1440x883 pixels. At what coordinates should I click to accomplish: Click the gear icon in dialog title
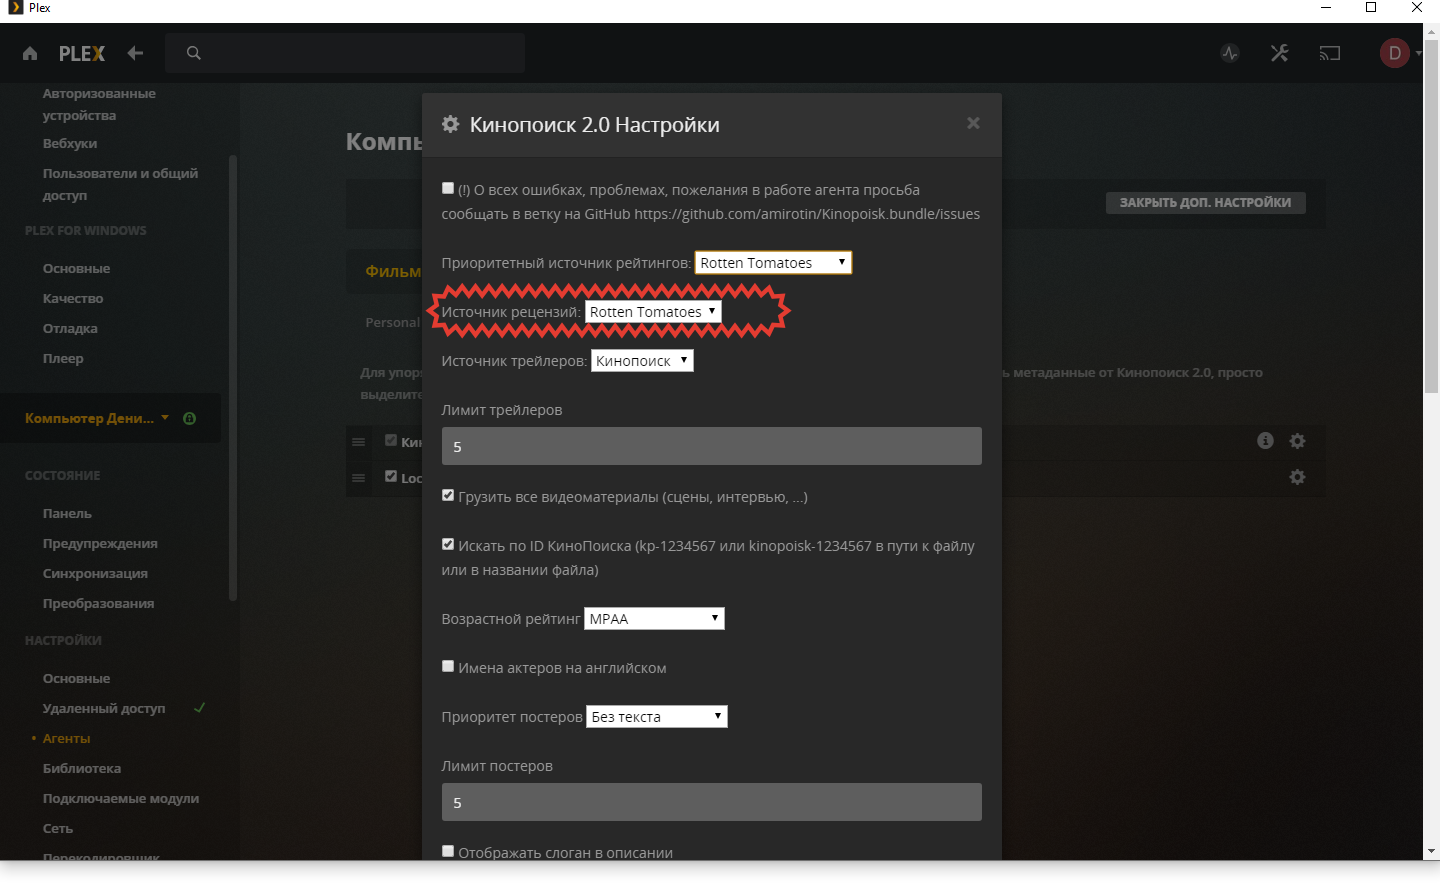[451, 124]
